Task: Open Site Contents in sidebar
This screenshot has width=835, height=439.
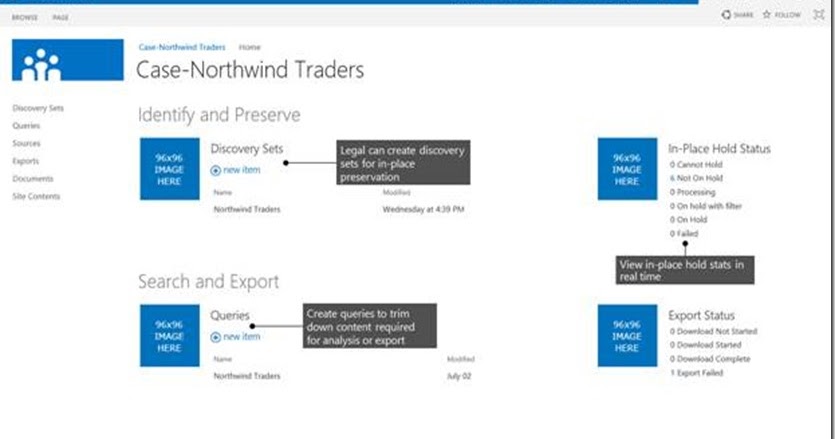Action: [x=36, y=196]
